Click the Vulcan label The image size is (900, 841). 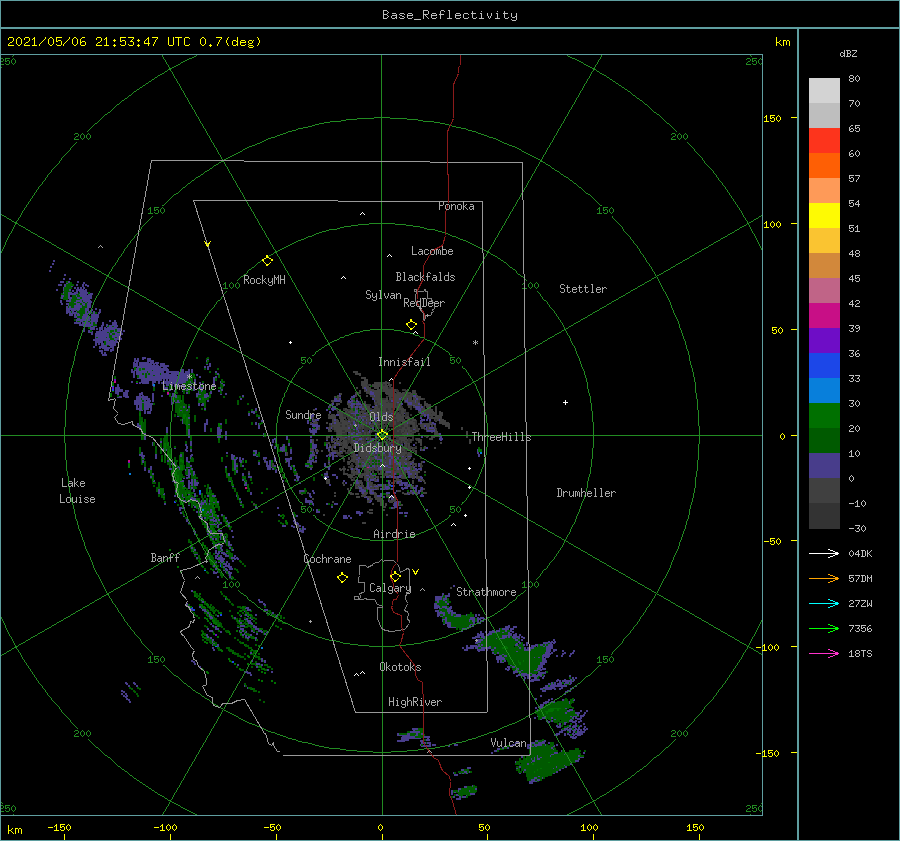(x=508, y=743)
